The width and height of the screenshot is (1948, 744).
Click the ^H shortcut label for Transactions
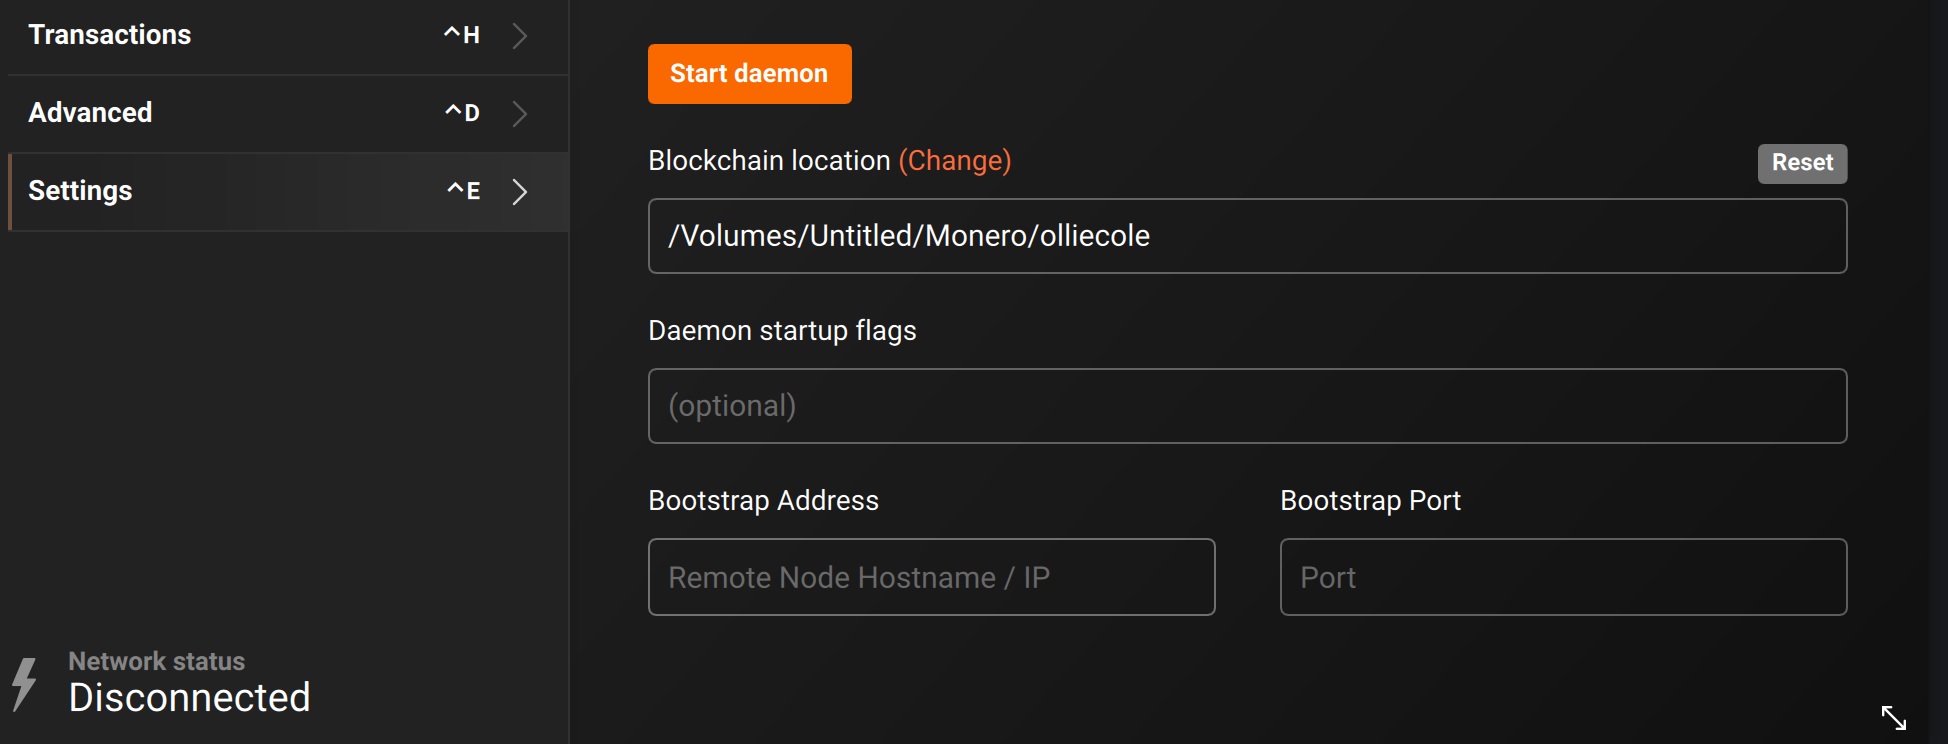[462, 36]
